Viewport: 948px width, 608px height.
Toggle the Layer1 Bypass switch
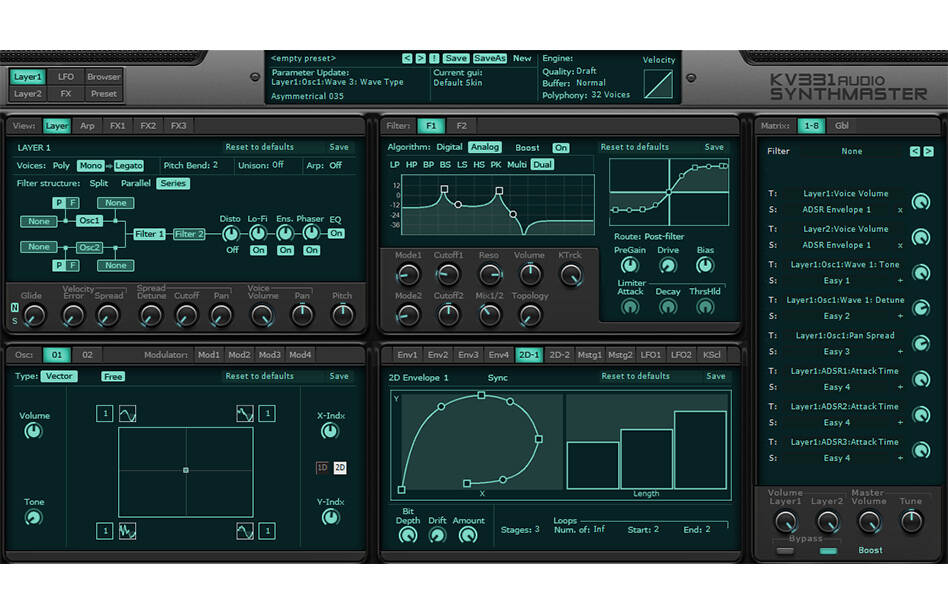pyautogui.click(x=785, y=551)
